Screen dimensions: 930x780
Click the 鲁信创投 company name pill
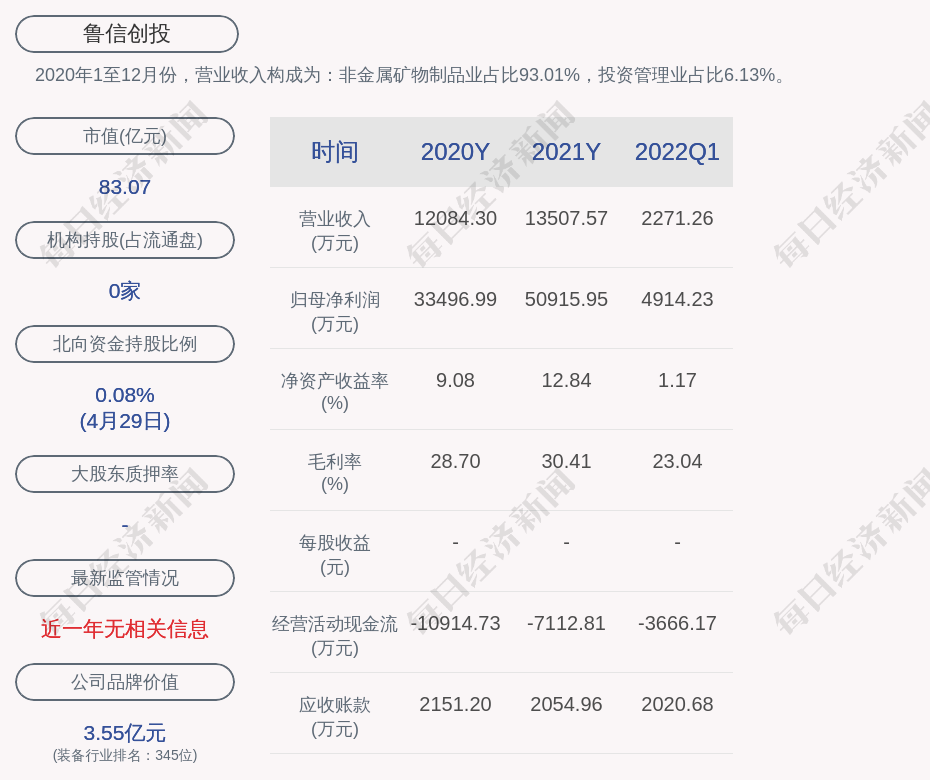coord(127,34)
